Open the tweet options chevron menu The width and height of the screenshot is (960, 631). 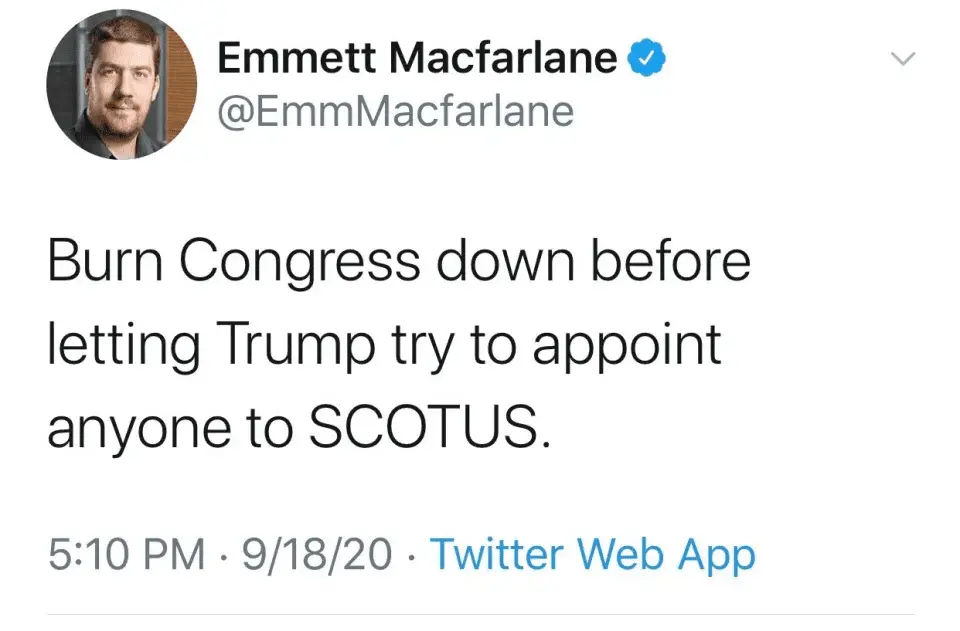pos(902,60)
